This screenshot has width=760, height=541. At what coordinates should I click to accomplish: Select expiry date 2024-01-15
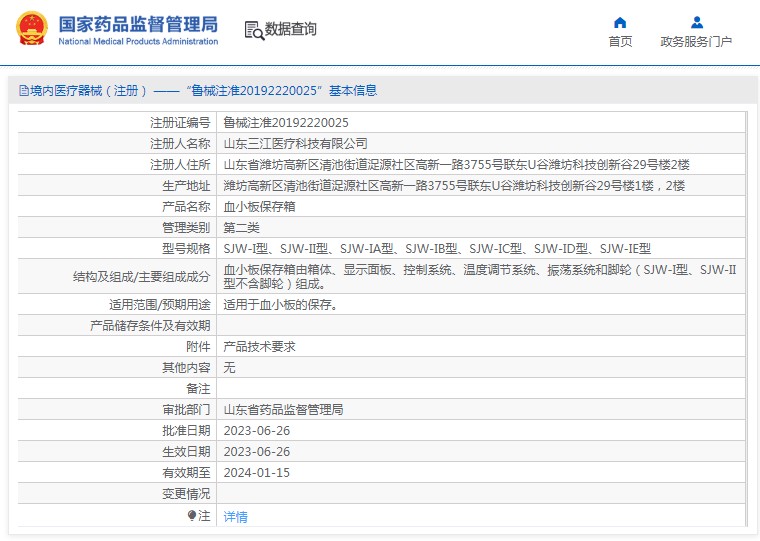click(256, 472)
